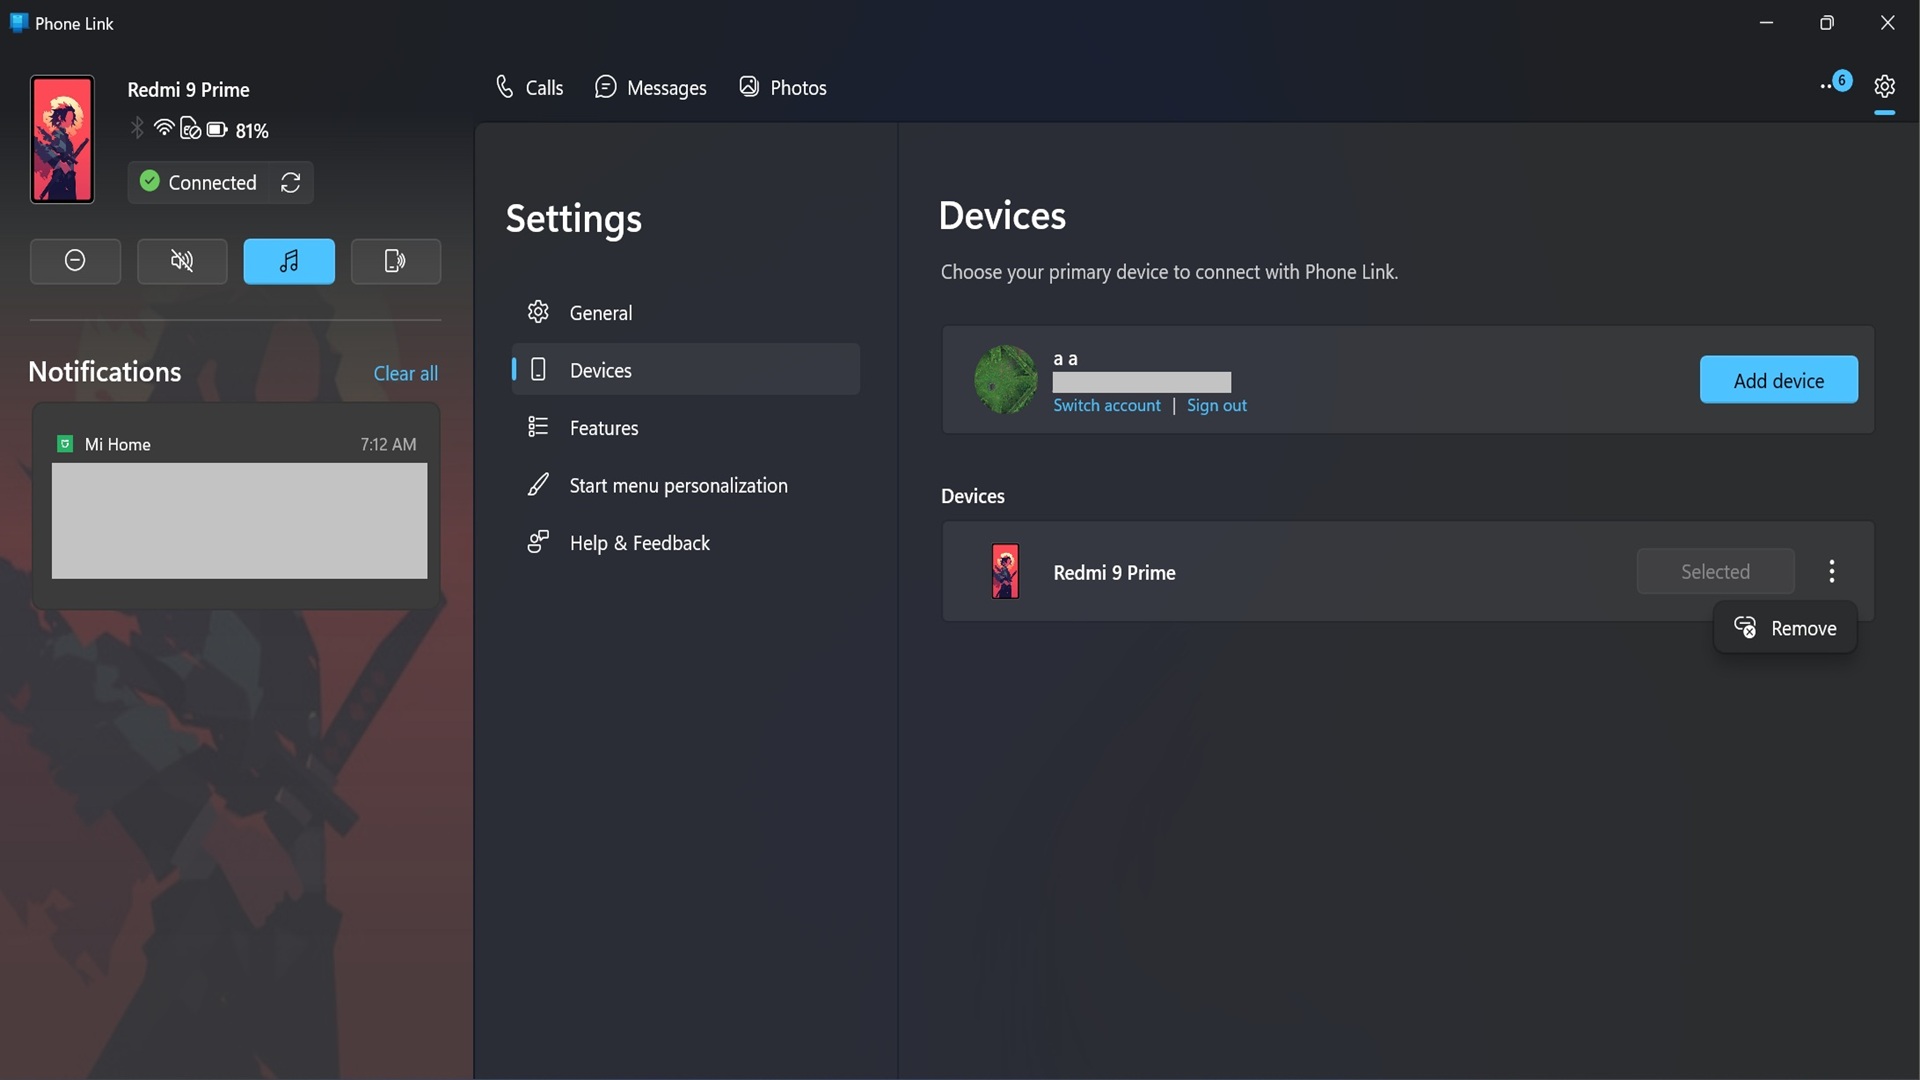
Task: Click the phone's Bluetooth status icon
Action: pos(137,129)
